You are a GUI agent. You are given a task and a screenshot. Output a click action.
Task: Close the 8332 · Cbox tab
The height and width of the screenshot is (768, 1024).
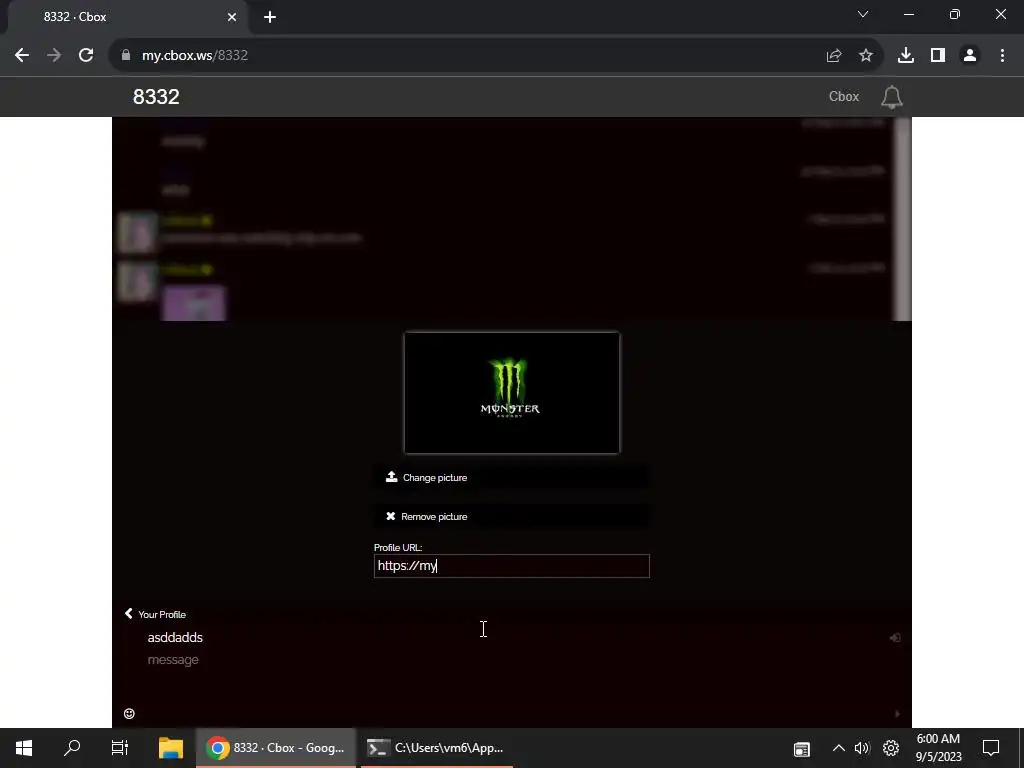[x=232, y=17]
